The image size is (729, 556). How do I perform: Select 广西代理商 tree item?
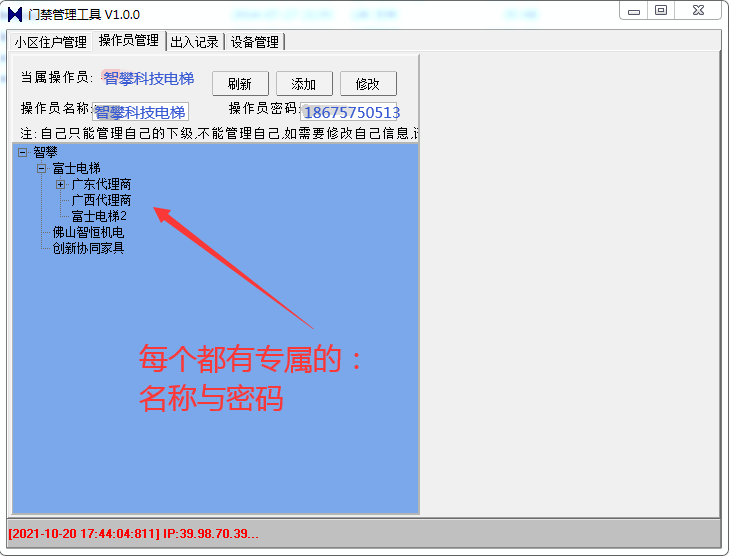101,200
